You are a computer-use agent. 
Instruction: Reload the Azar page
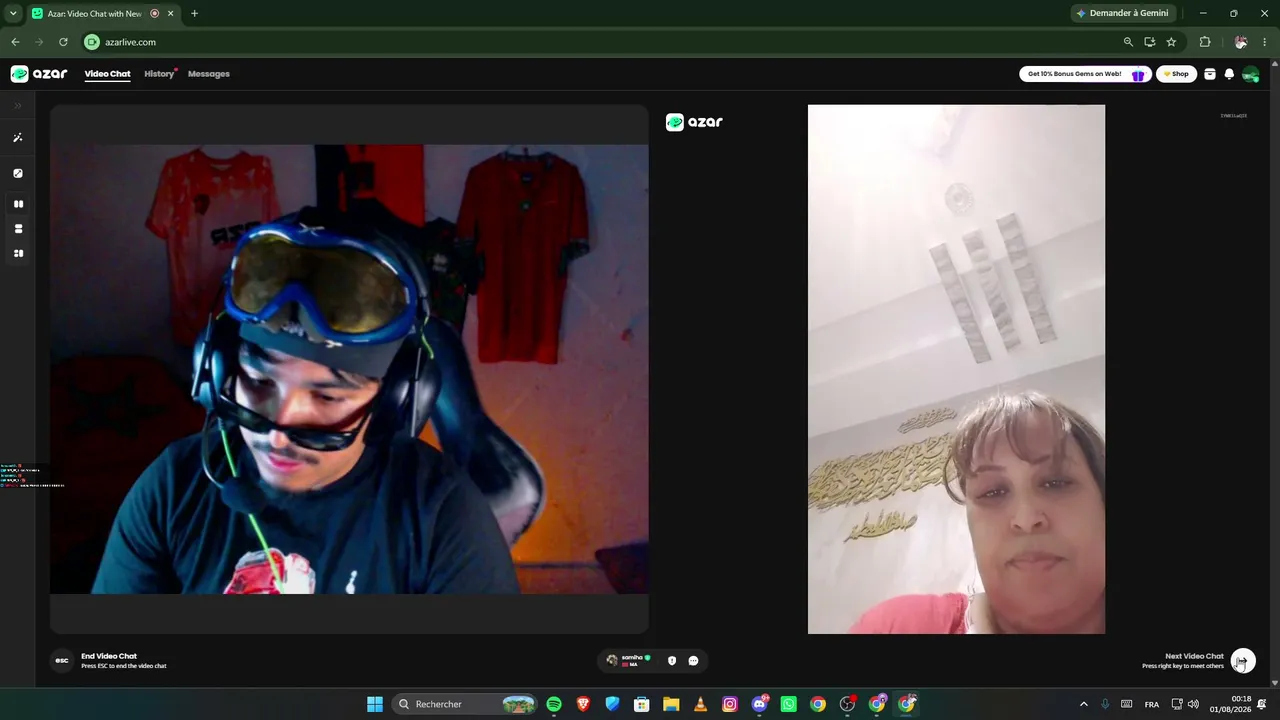coord(63,42)
